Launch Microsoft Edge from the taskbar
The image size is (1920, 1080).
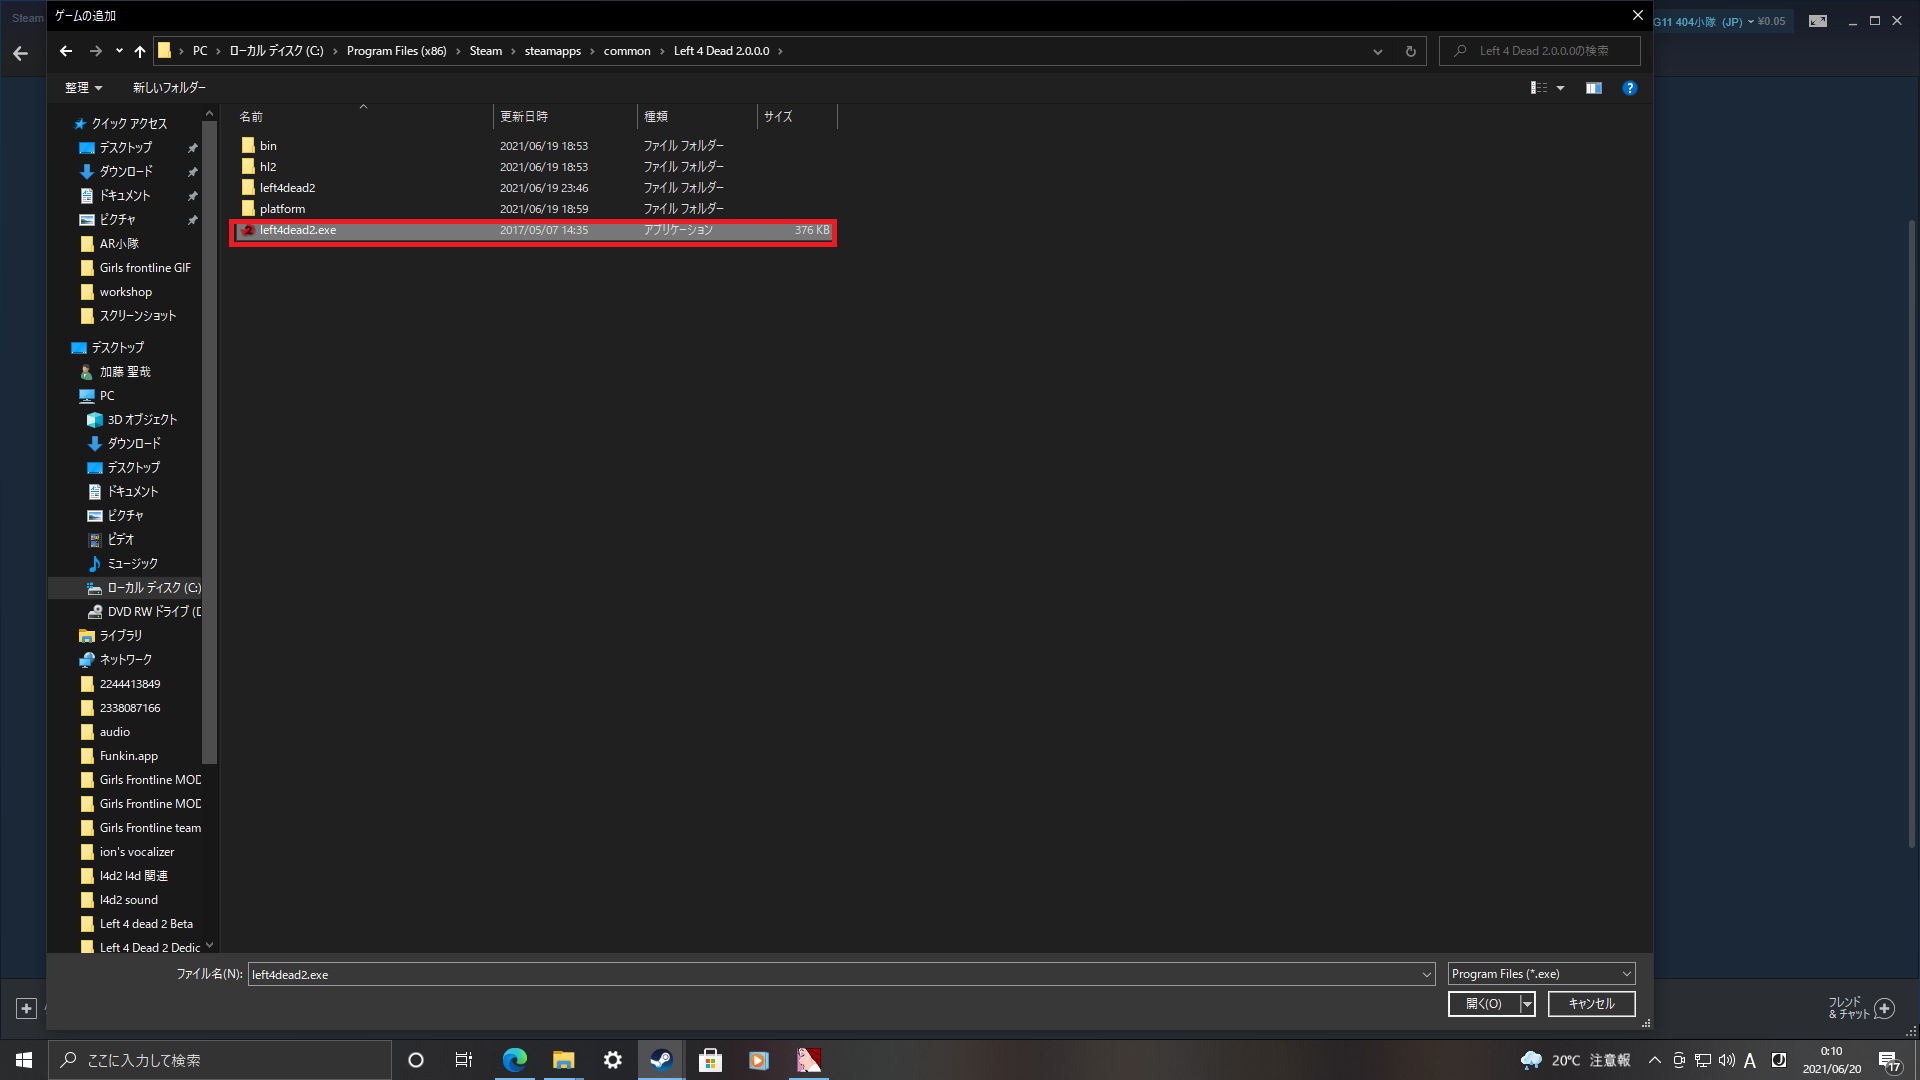515,1060
